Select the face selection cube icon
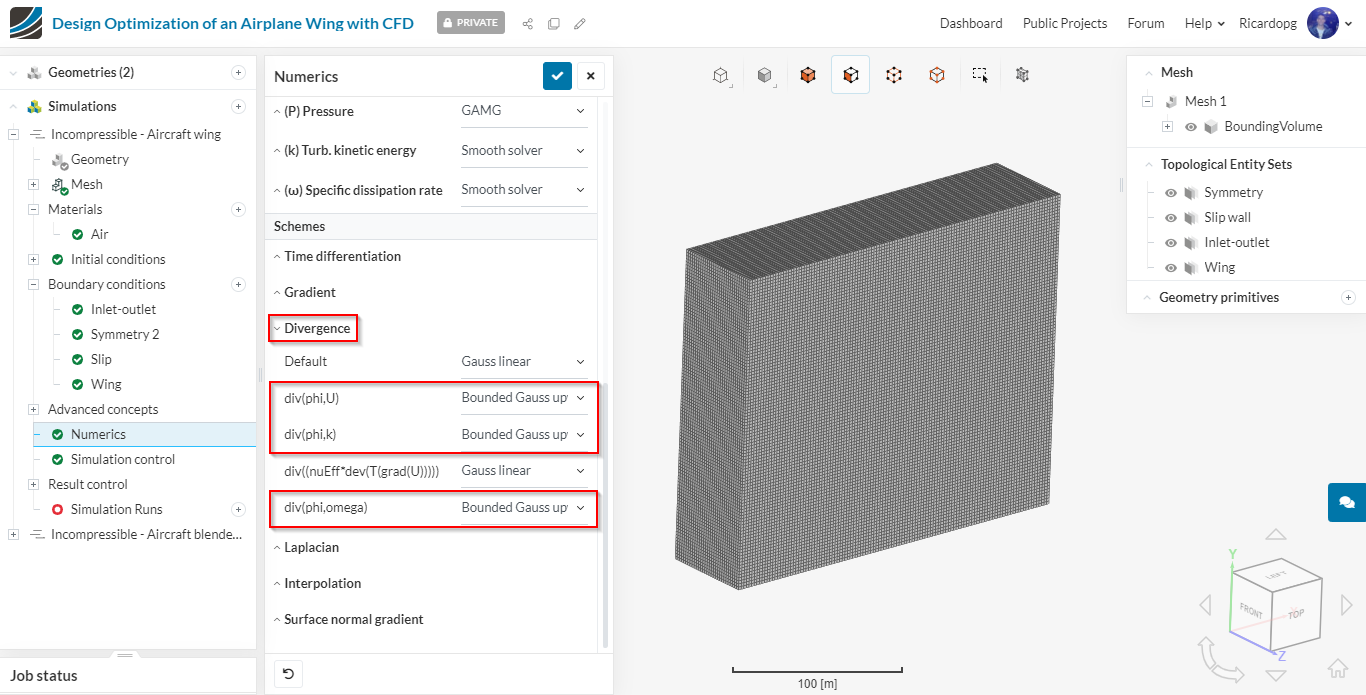Screen dimensions: 1366x695 tap(850, 75)
